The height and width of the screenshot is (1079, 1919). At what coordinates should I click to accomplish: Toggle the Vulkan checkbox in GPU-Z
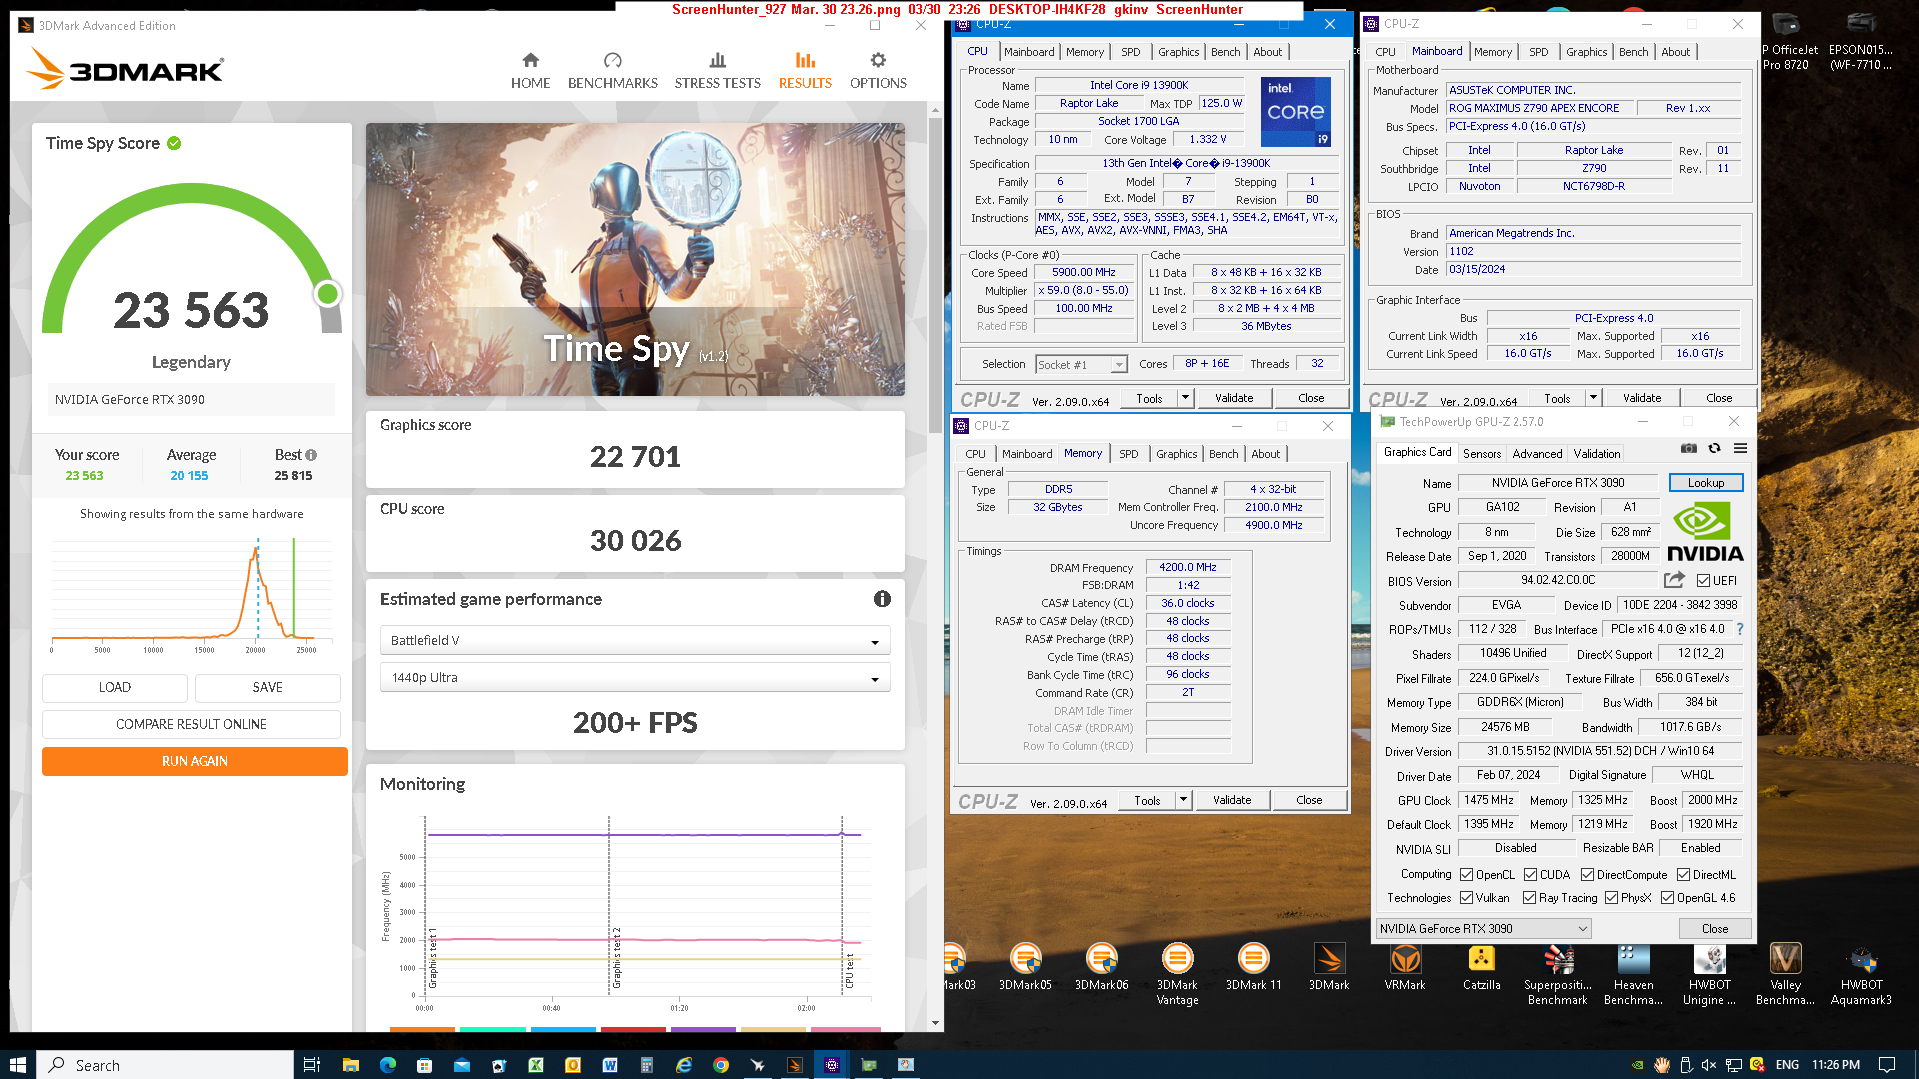[x=1466, y=898]
